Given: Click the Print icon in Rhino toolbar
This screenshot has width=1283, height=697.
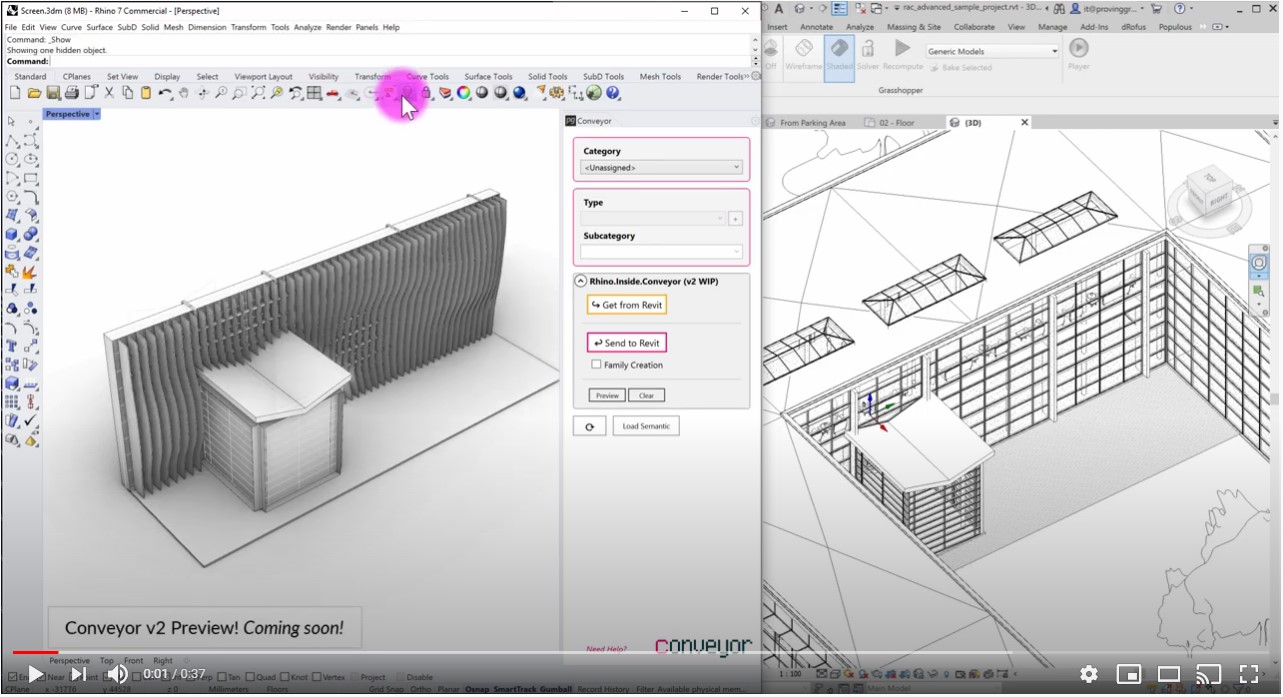Looking at the screenshot, I should click(72, 93).
